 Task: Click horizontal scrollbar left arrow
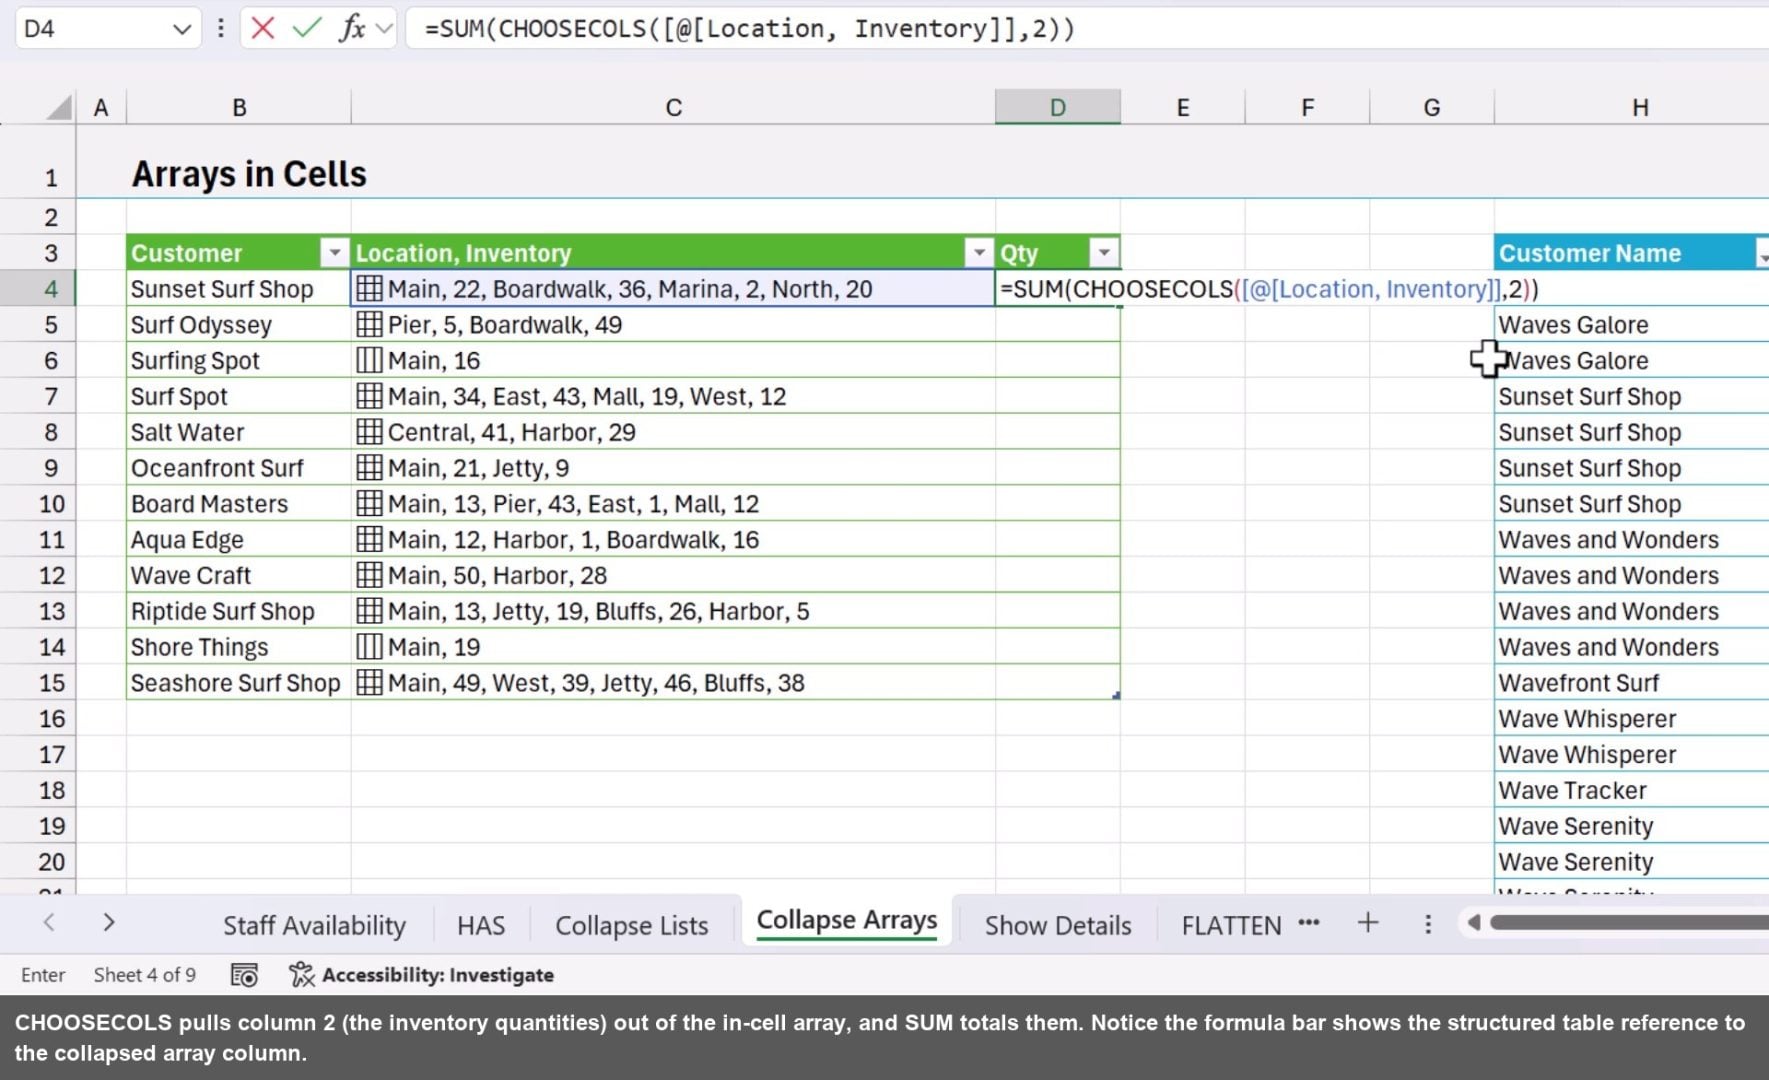click(1473, 922)
